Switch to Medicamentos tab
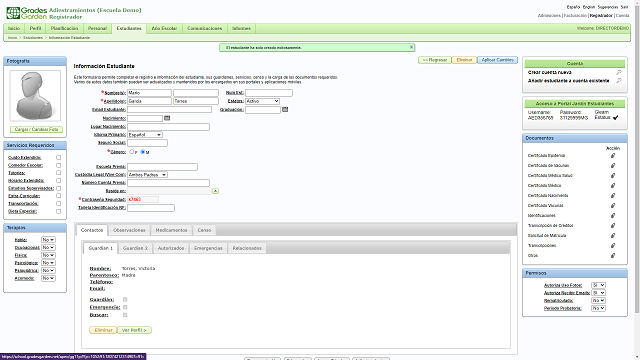The height and width of the screenshot is (360, 640). click(171, 230)
